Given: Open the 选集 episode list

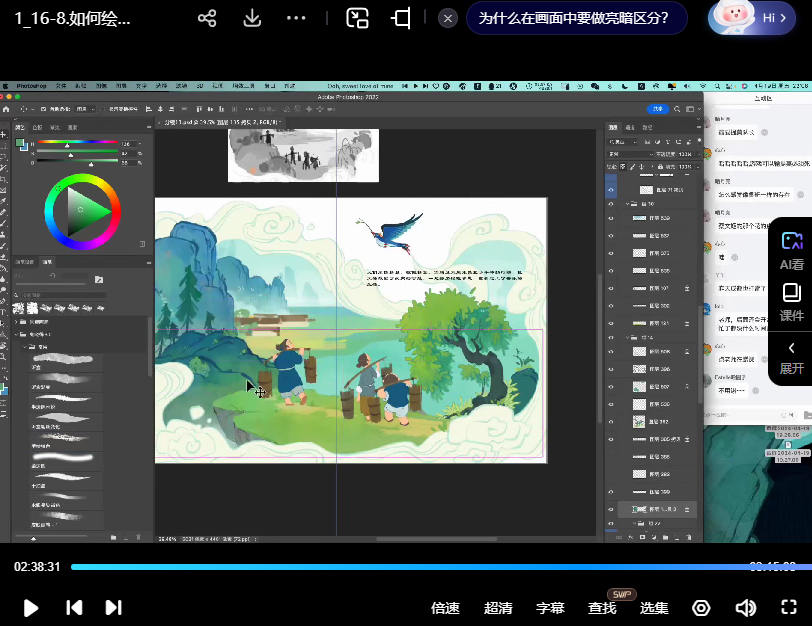Looking at the screenshot, I should point(654,608).
